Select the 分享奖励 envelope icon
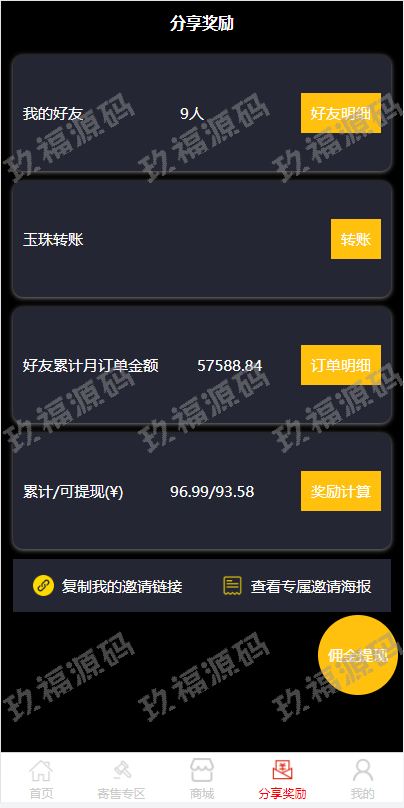404x808 pixels. (282, 771)
